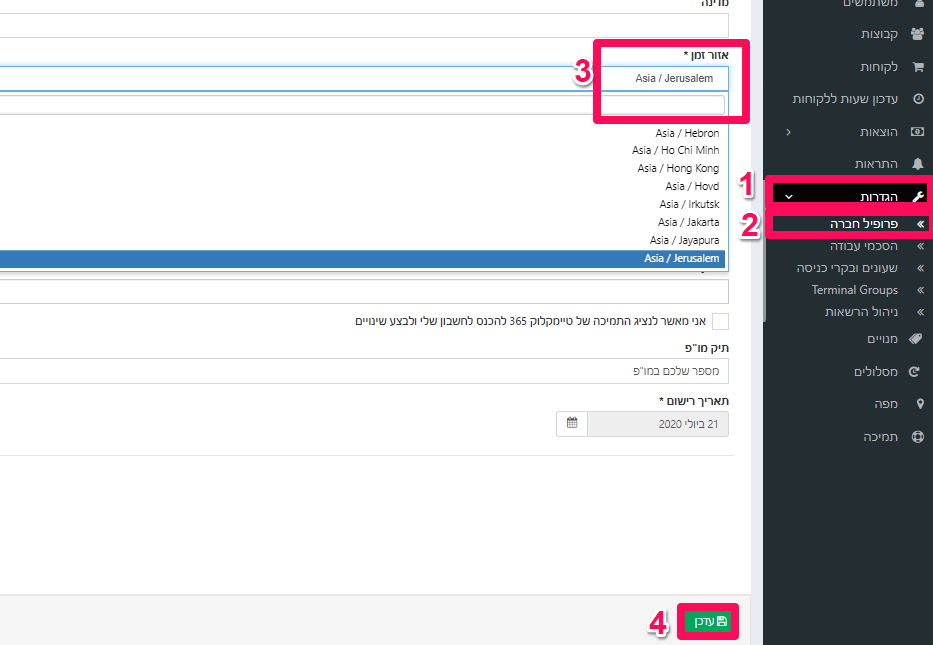Click the green עדכן save button

(x=707, y=621)
